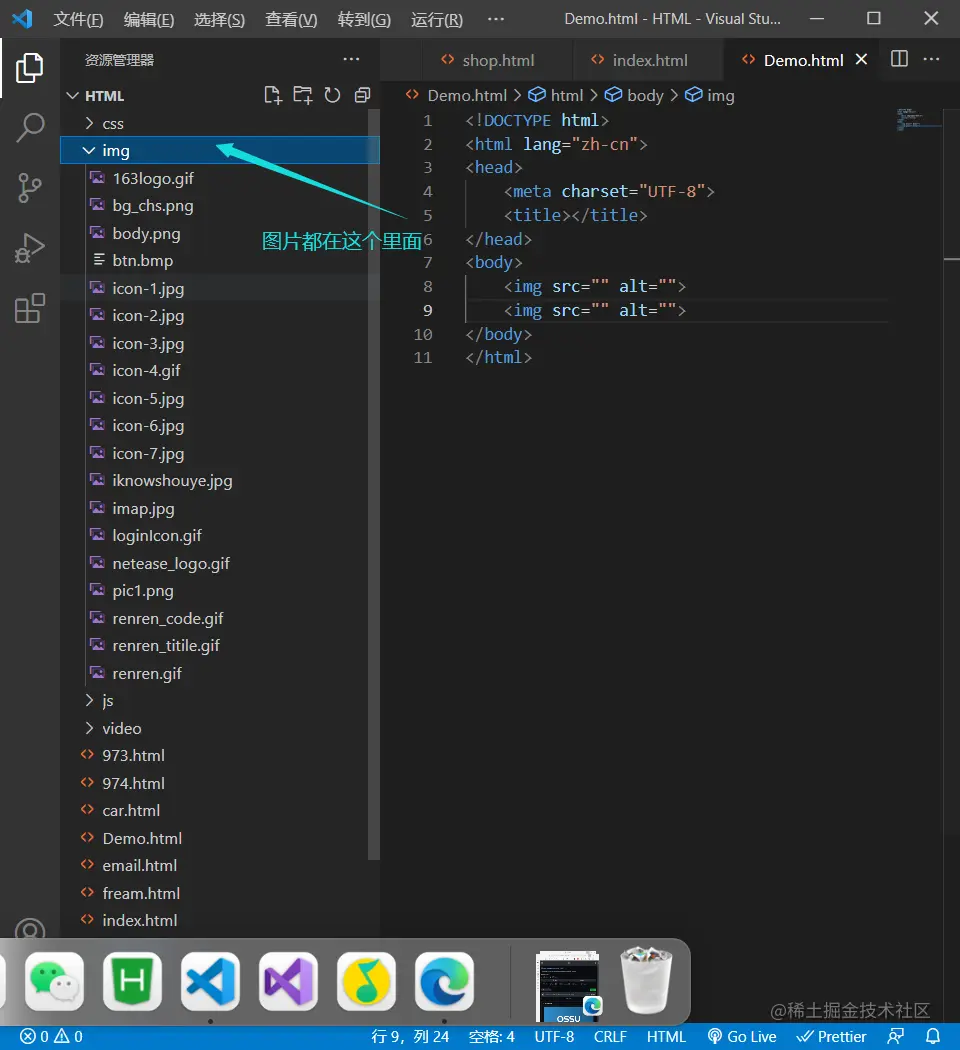Screen dimensions: 960x1050
Task: Open the Search view in activity bar
Action: coord(29,127)
